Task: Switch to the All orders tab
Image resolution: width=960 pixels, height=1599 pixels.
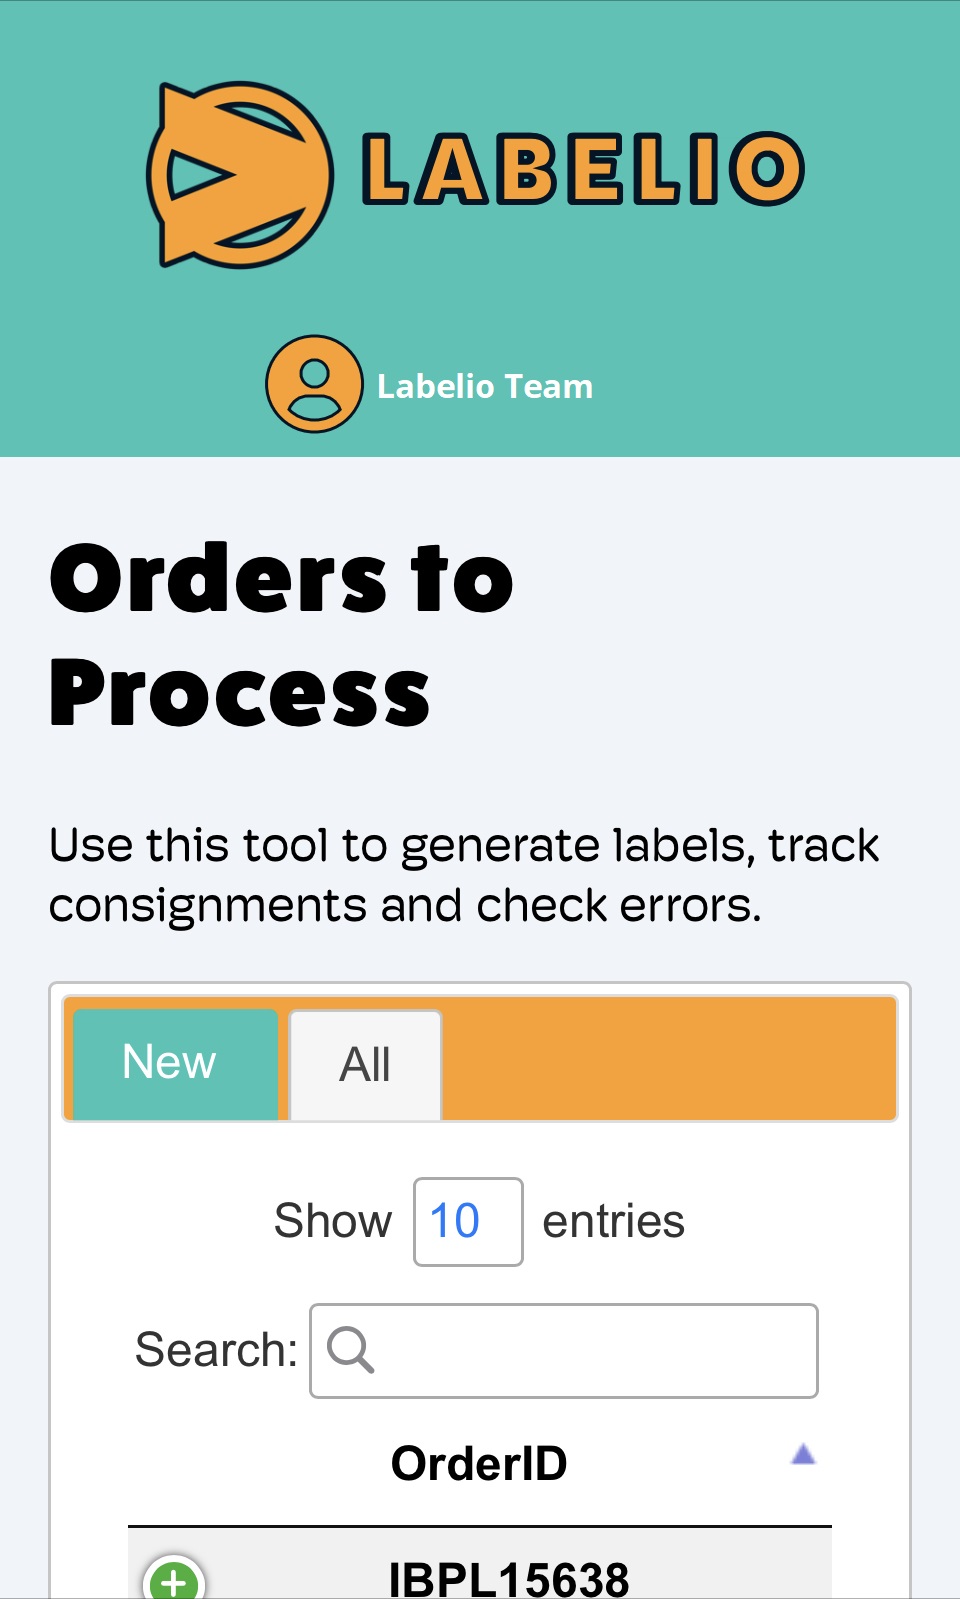Action: pyautogui.click(x=365, y=1064)
